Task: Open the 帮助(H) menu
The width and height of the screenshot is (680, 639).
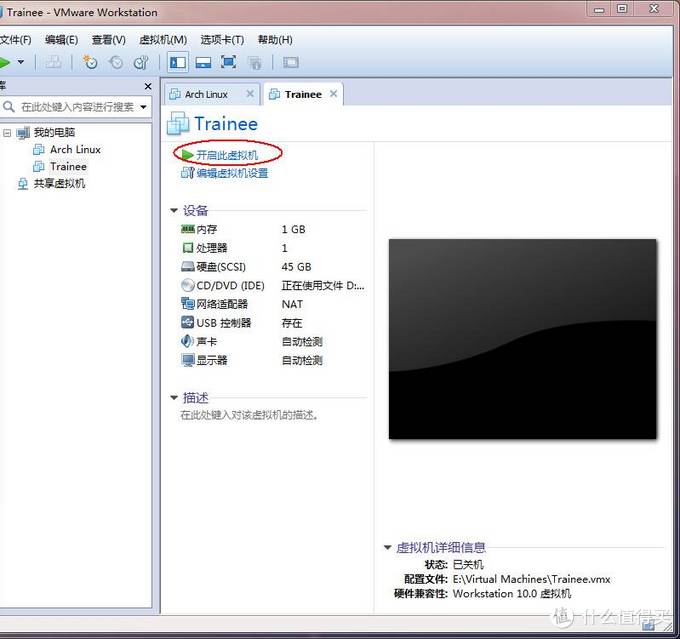Action: coord(275,40)
